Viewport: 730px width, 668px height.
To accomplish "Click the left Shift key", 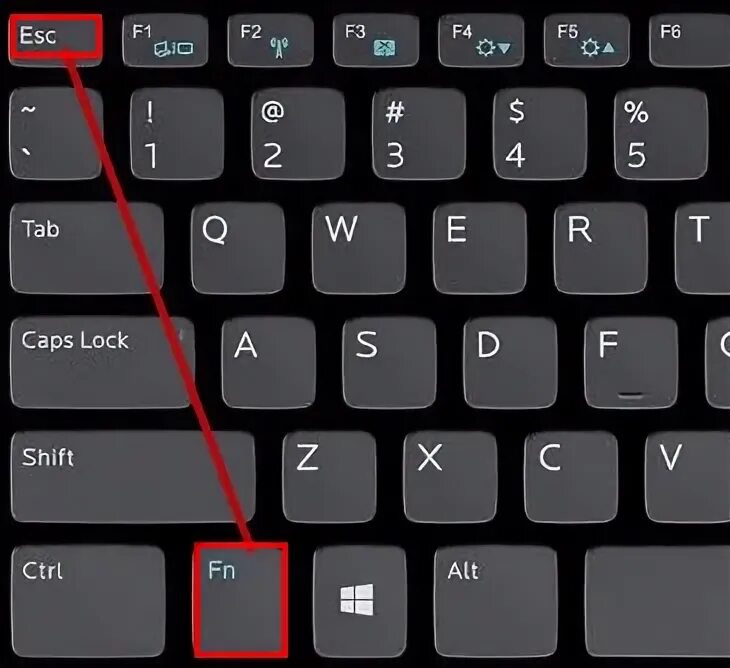I will [133, 477].
